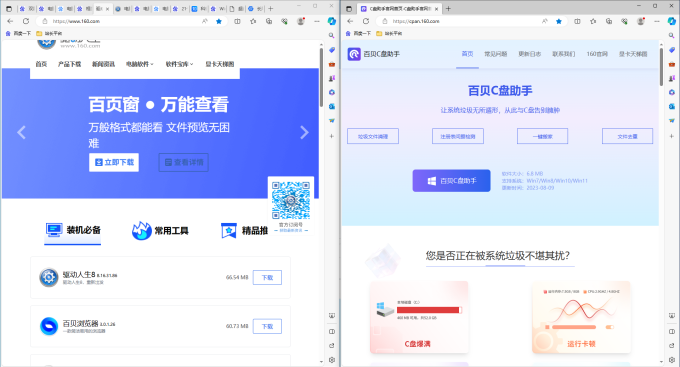The width and height of the screenshot is (680, 367).
Task: Open settings and more in cpan.160.com window
Action: (x=657, y=21)
